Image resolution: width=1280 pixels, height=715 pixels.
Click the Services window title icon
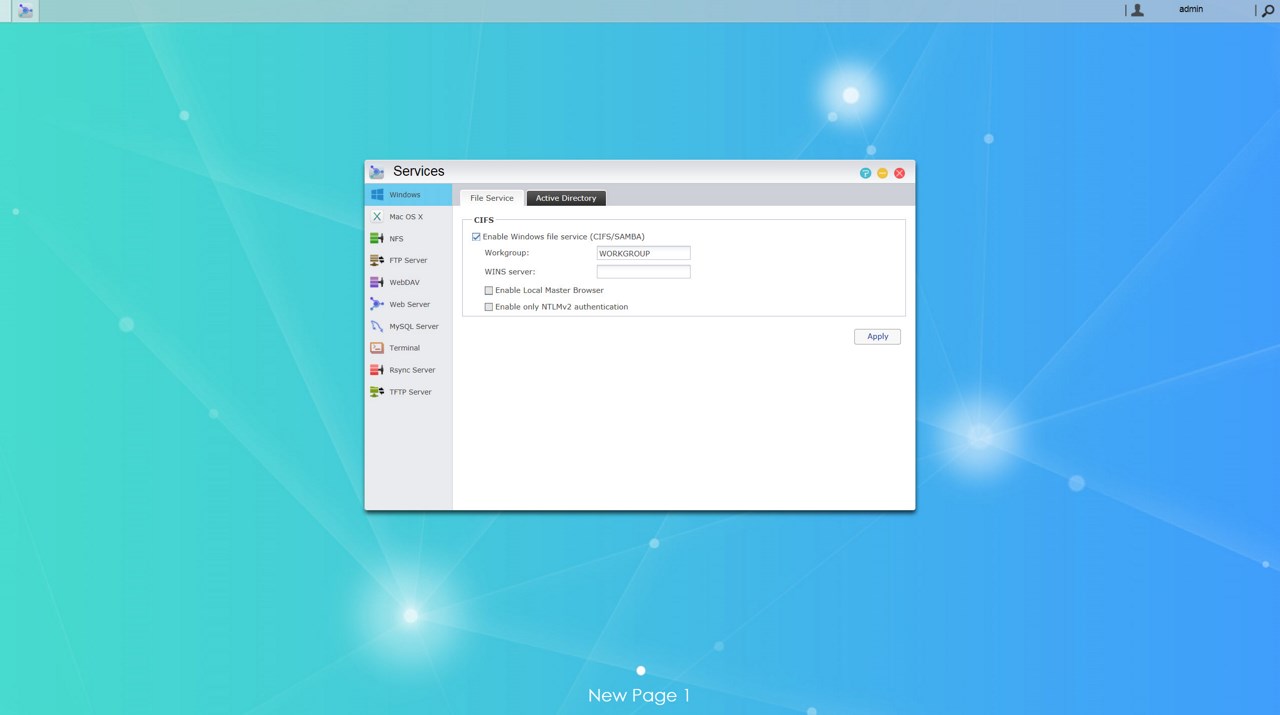tap(377, 172)
